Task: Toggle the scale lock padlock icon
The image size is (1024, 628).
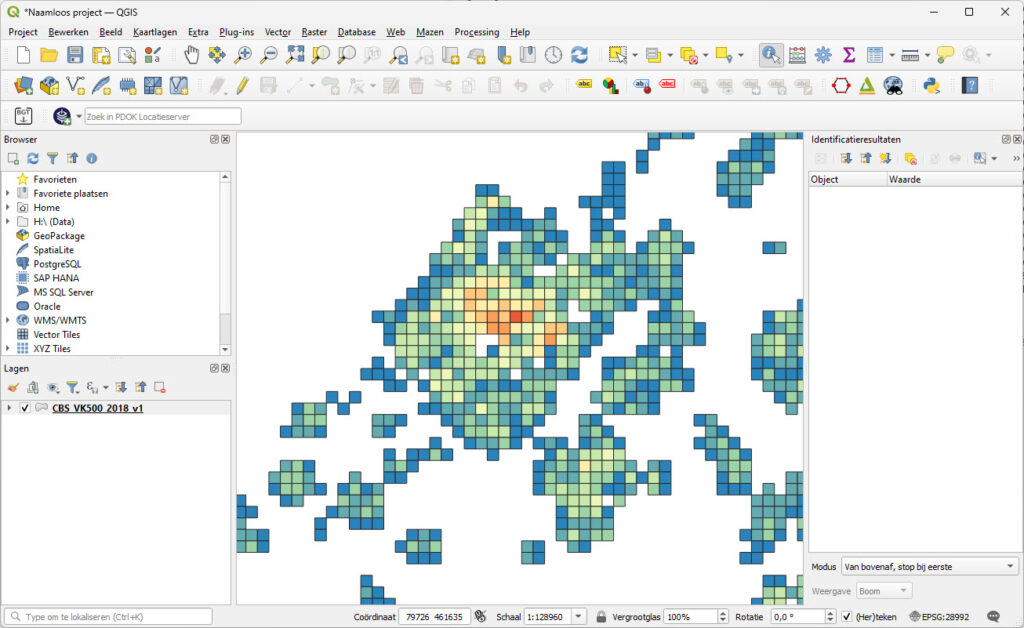Action: (x=601, y=616)
